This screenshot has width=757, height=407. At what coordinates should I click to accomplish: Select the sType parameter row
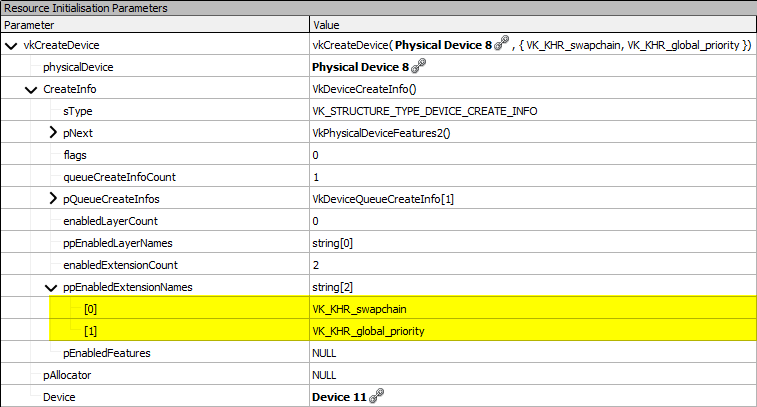(78, 111)
